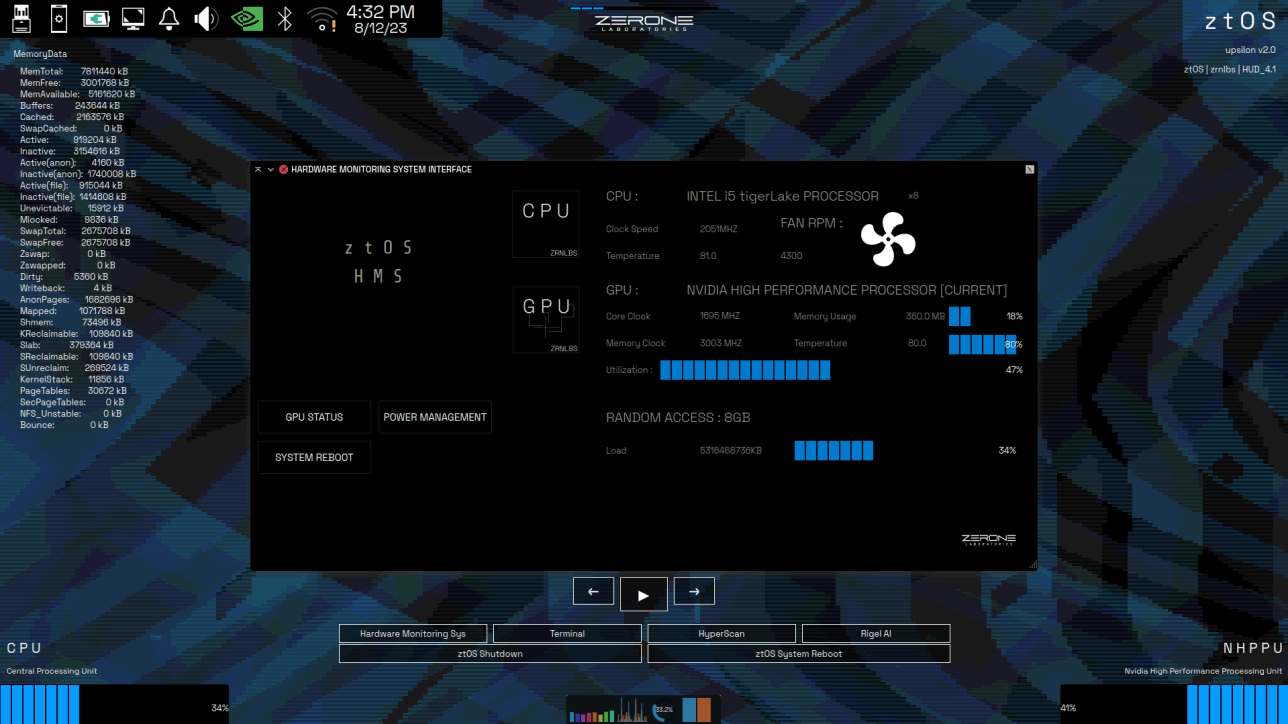Viewport: 1288px width, 724px height.
Task: Click the top-right window corner button
Action: pos(1029,170)
